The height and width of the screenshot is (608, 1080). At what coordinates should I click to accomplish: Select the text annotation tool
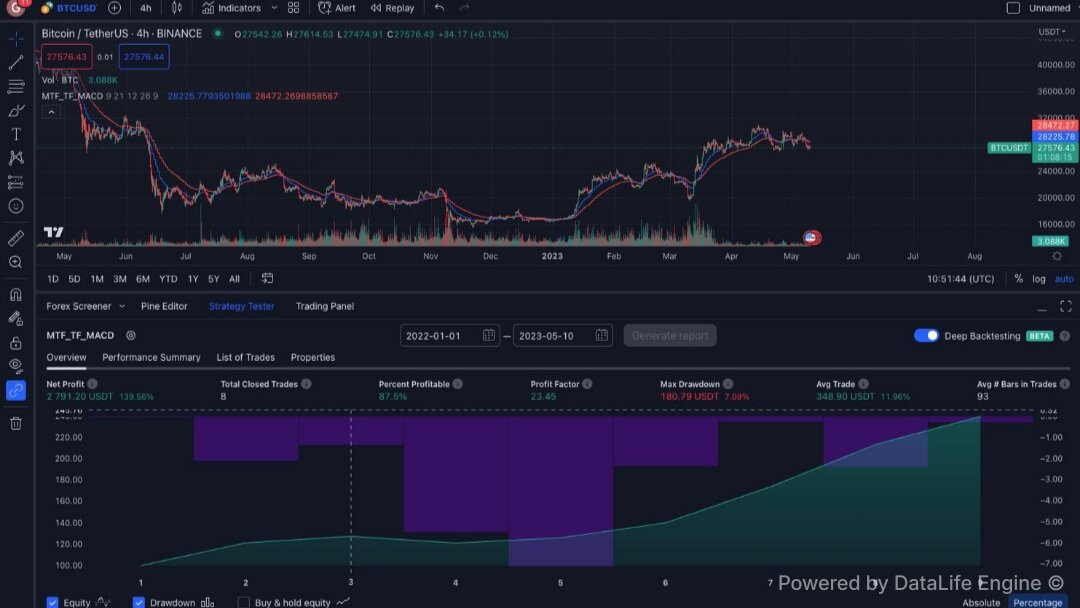(16, 134)
